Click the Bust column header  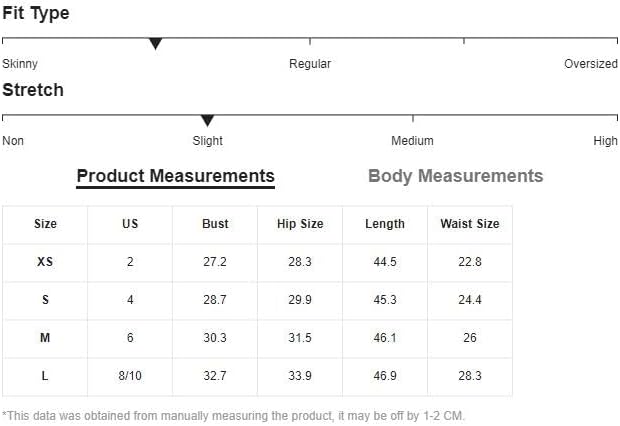click(x=215, y=224)
